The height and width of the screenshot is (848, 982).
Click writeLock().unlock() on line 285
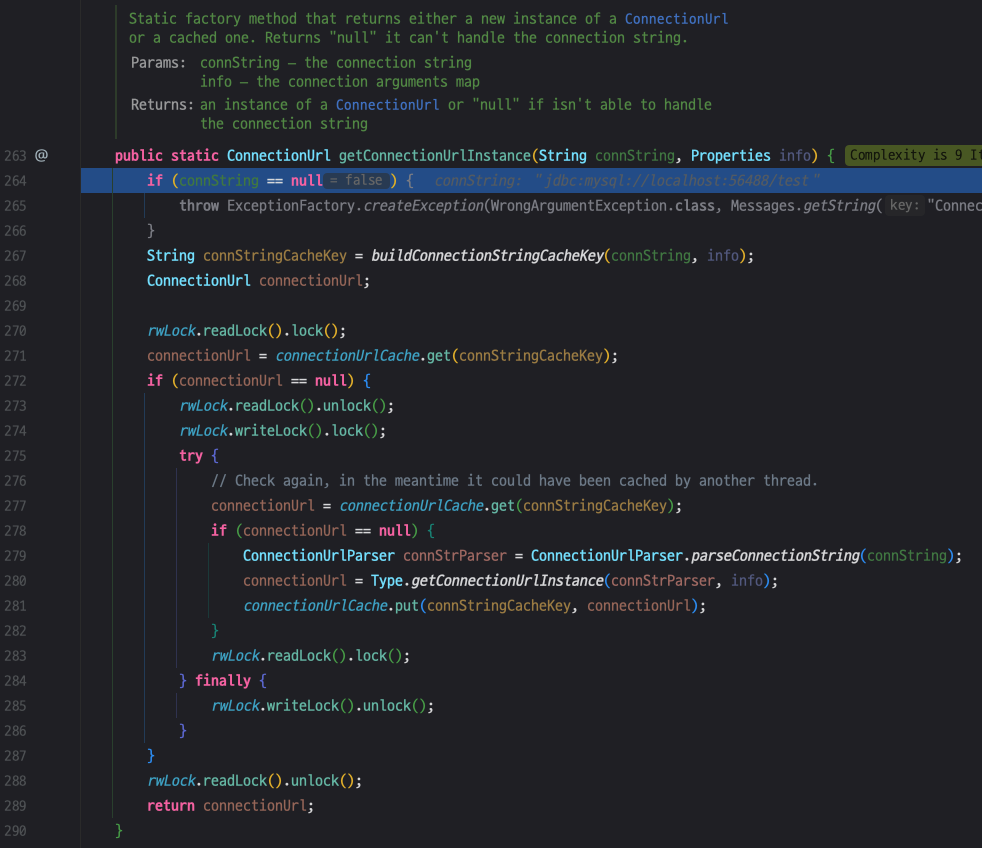(346, 705)
